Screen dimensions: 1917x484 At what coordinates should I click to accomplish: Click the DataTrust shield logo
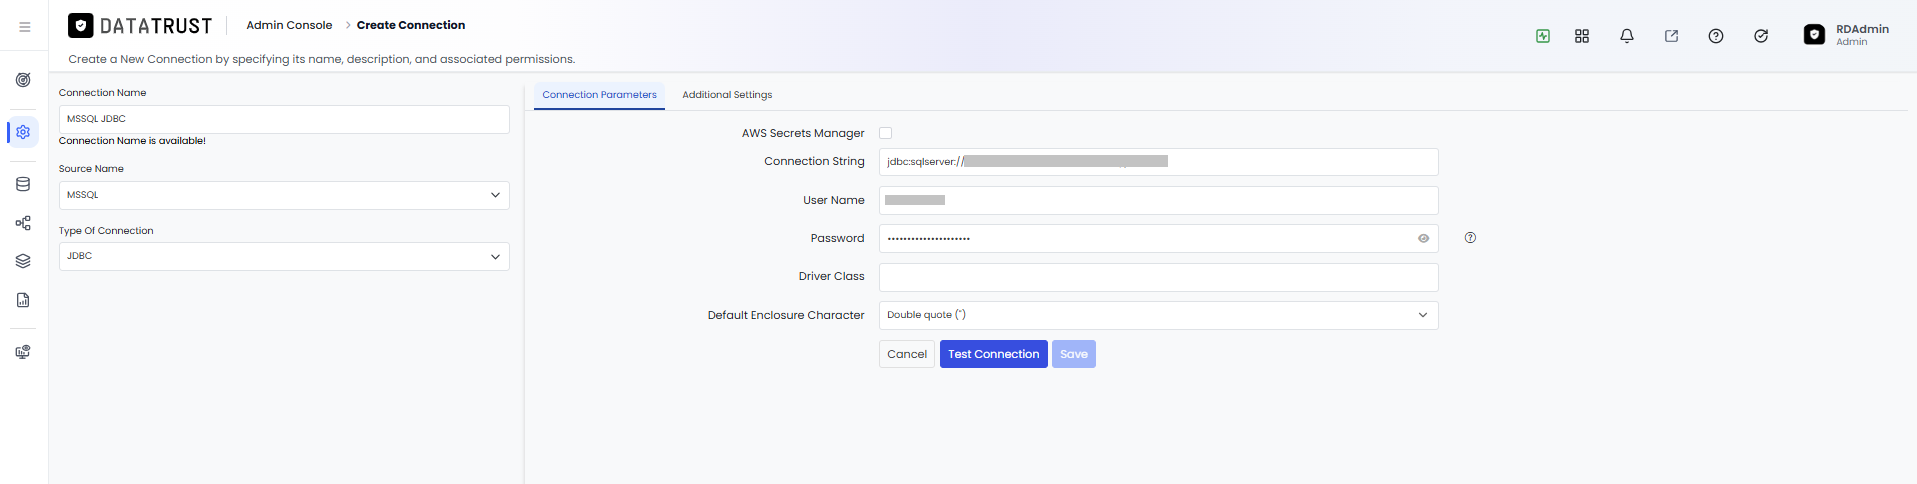click(81, 26)
